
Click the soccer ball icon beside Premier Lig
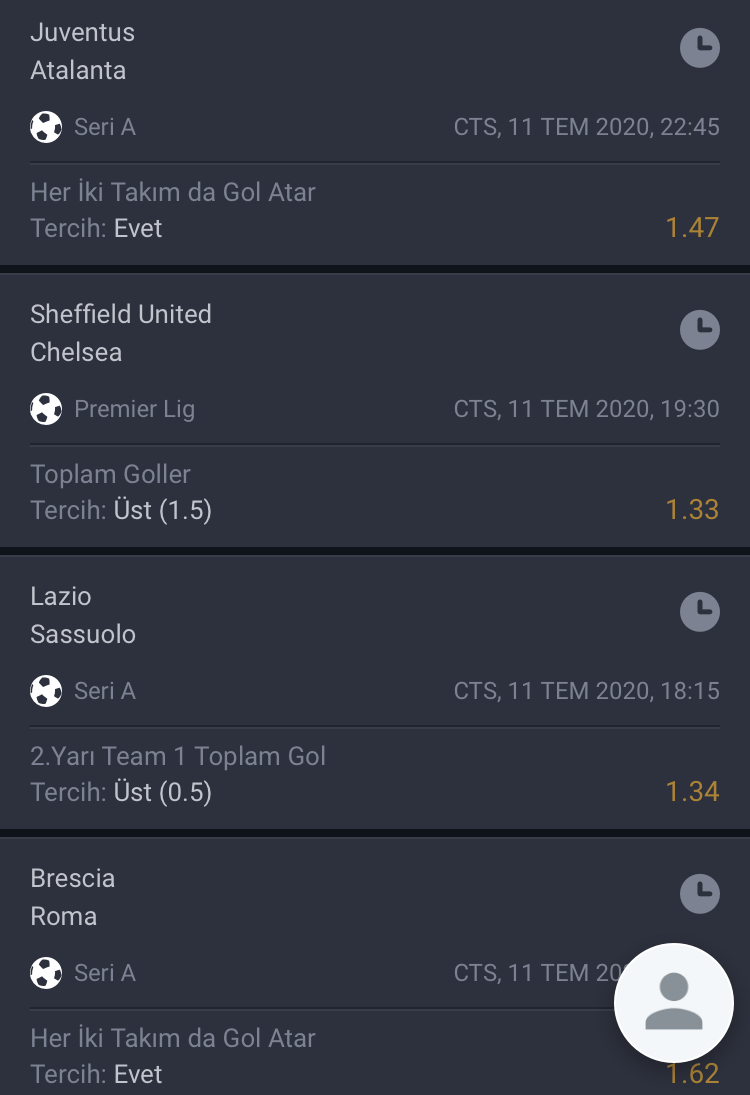pos(46,409)
